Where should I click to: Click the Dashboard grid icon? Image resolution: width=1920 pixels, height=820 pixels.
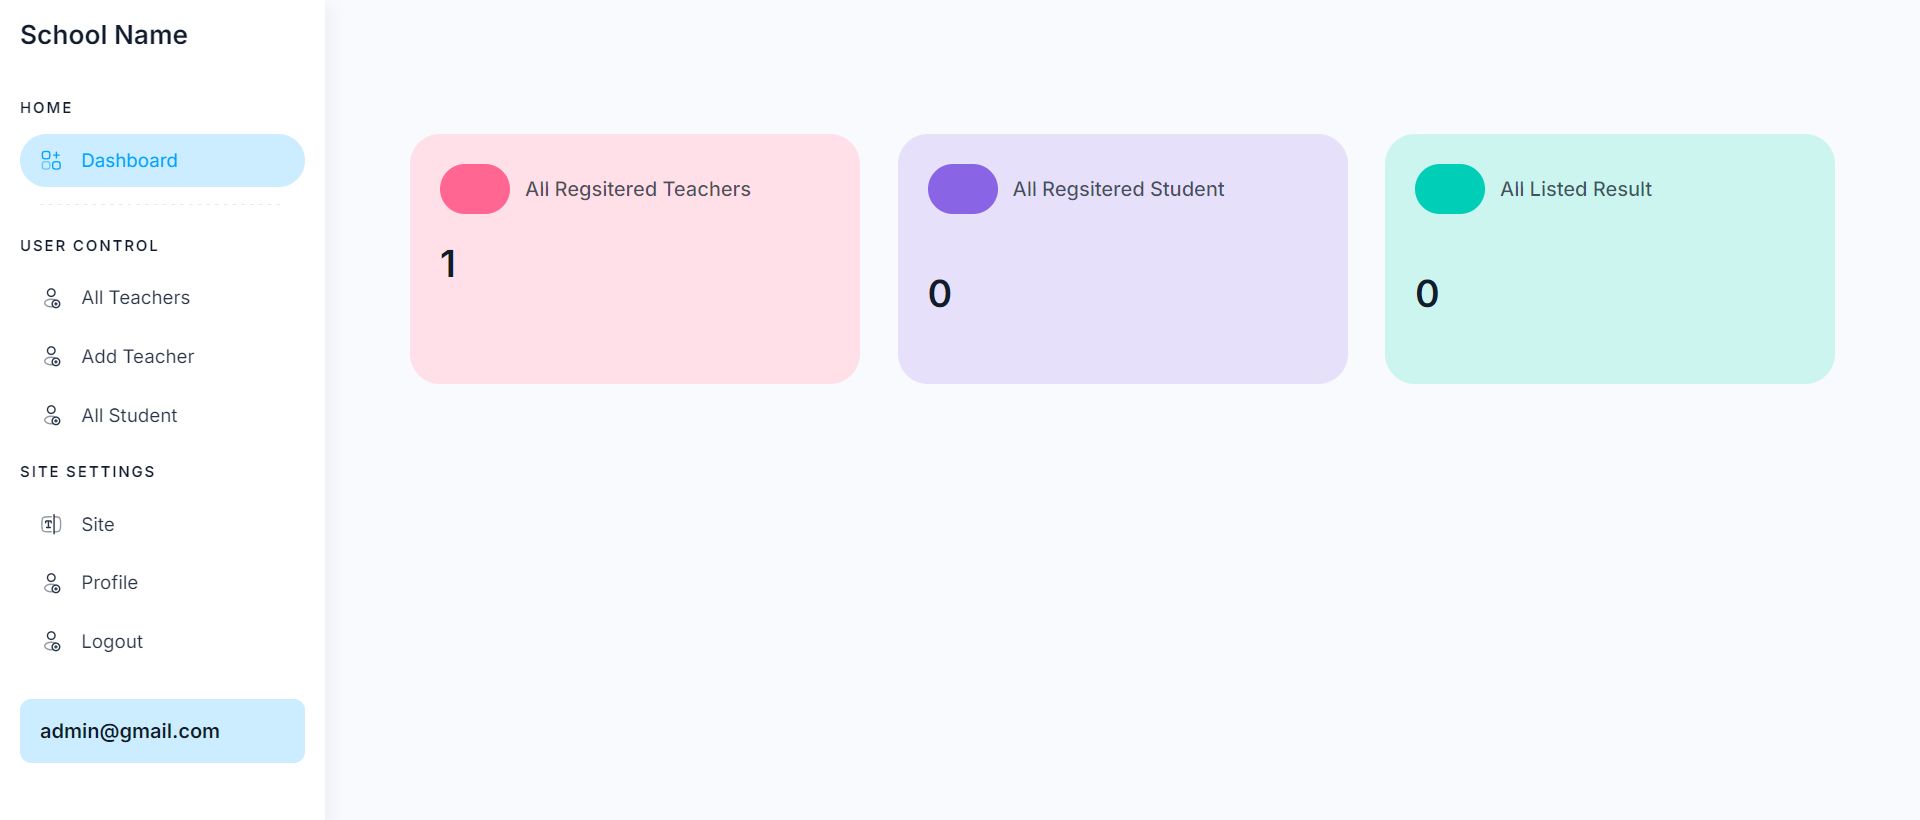(x=51, y=161)
